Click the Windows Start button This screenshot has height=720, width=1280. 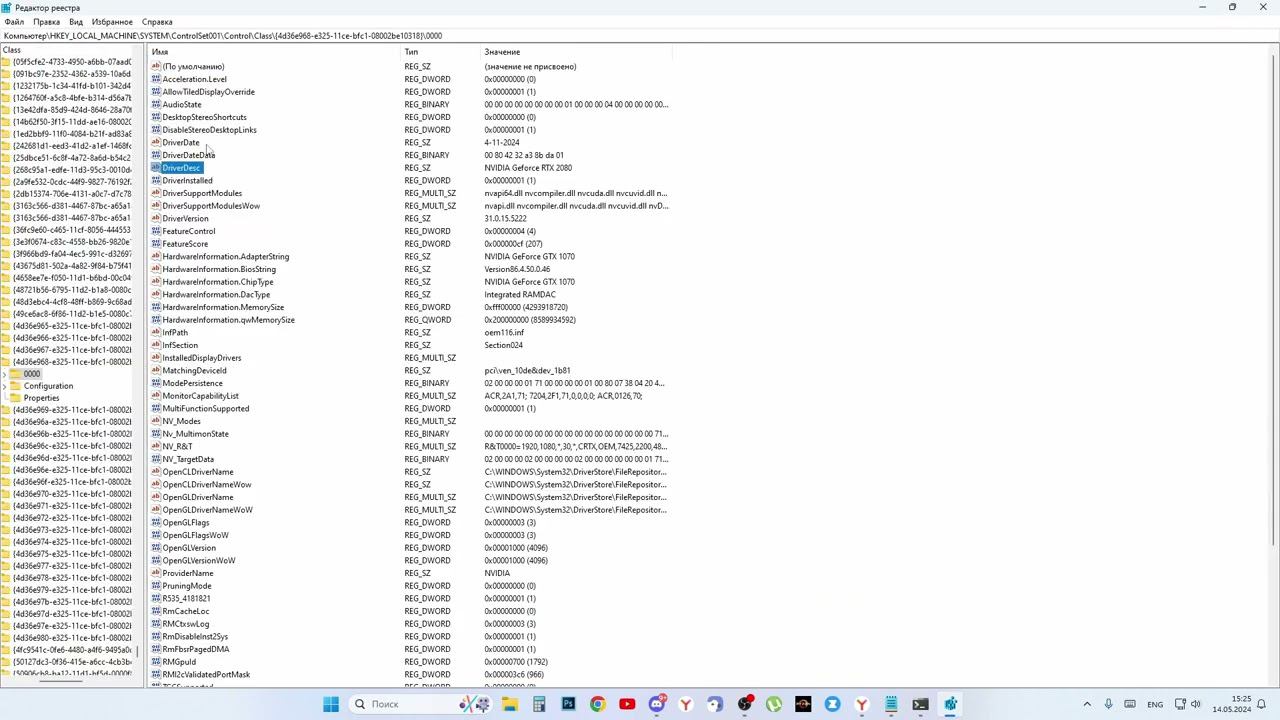pyautogui.click(x=331, y=704)
